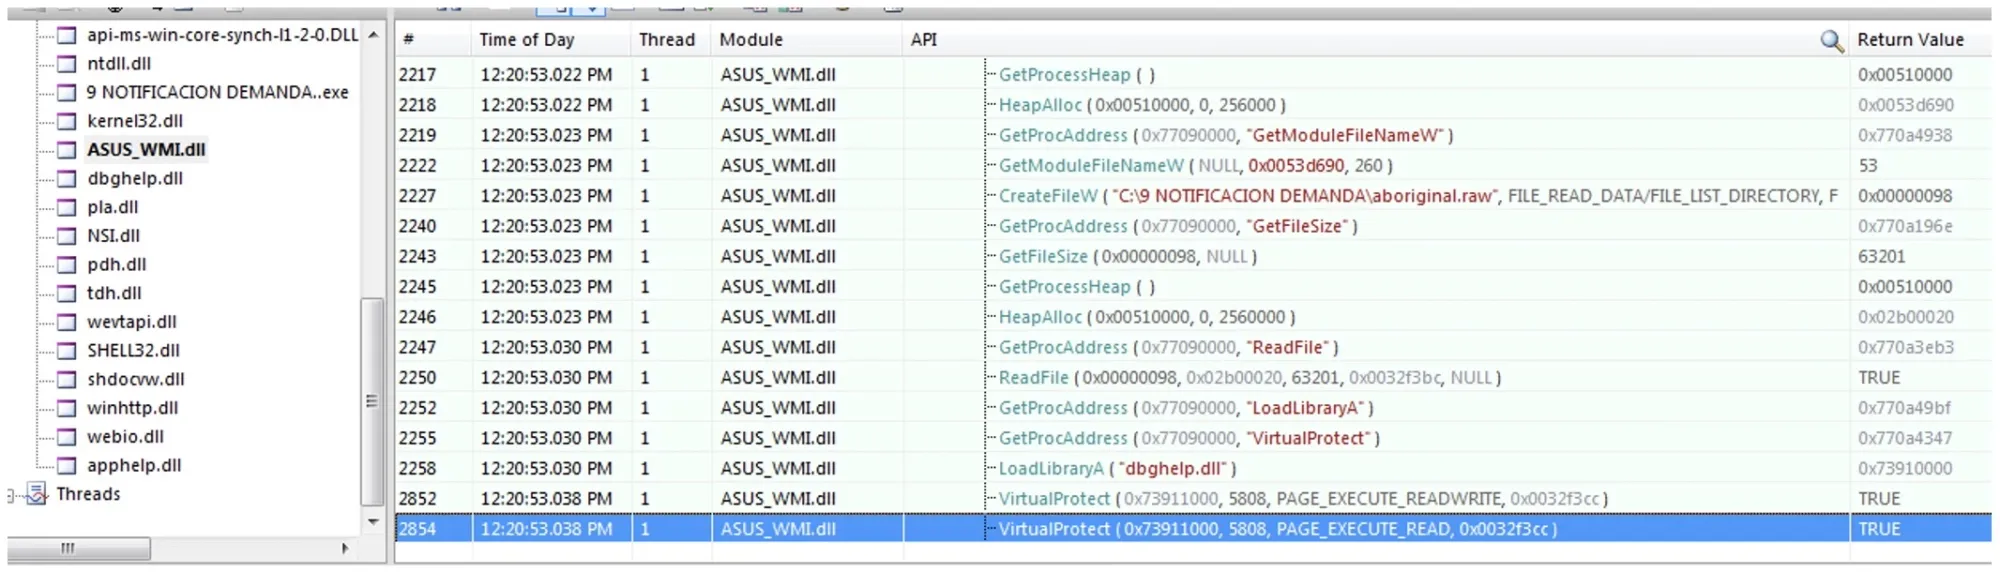
Task: Select the wevtapi.dll module label
Action: 131,322
